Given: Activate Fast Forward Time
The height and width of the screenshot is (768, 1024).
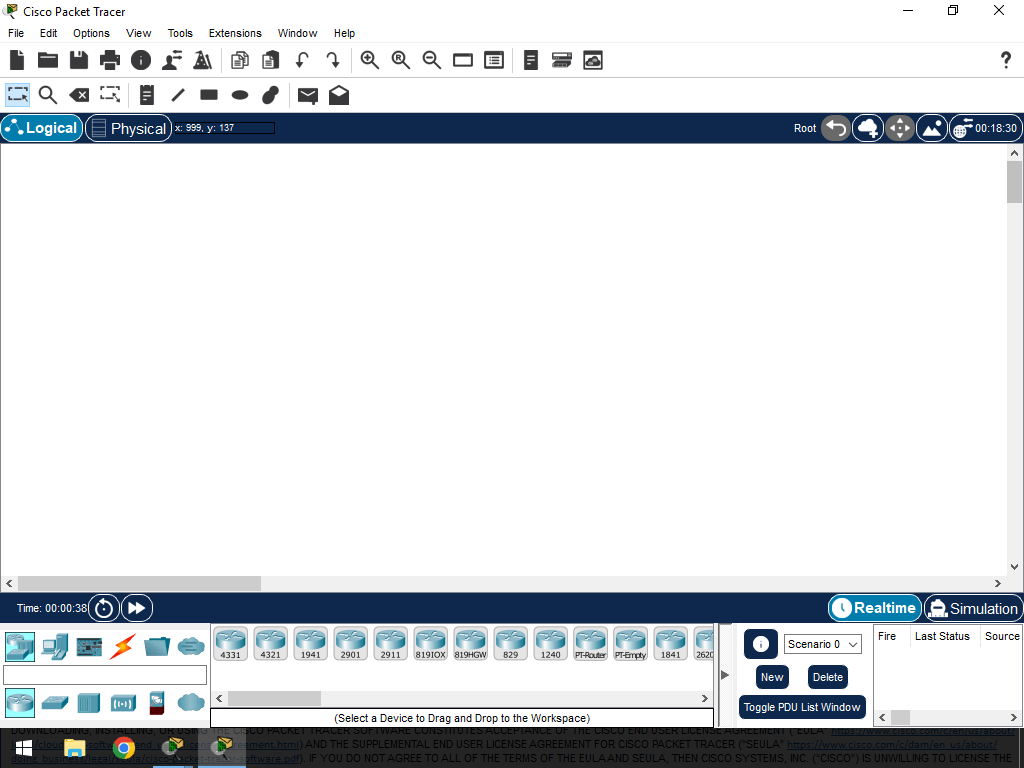Looking at the screenshot, I should 136,607.
